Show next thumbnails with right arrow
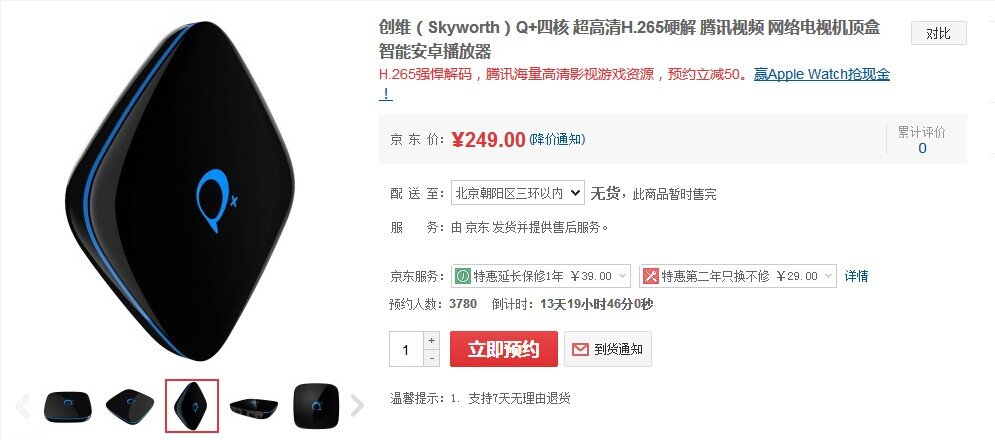995x440 pixels. point(358,406)
